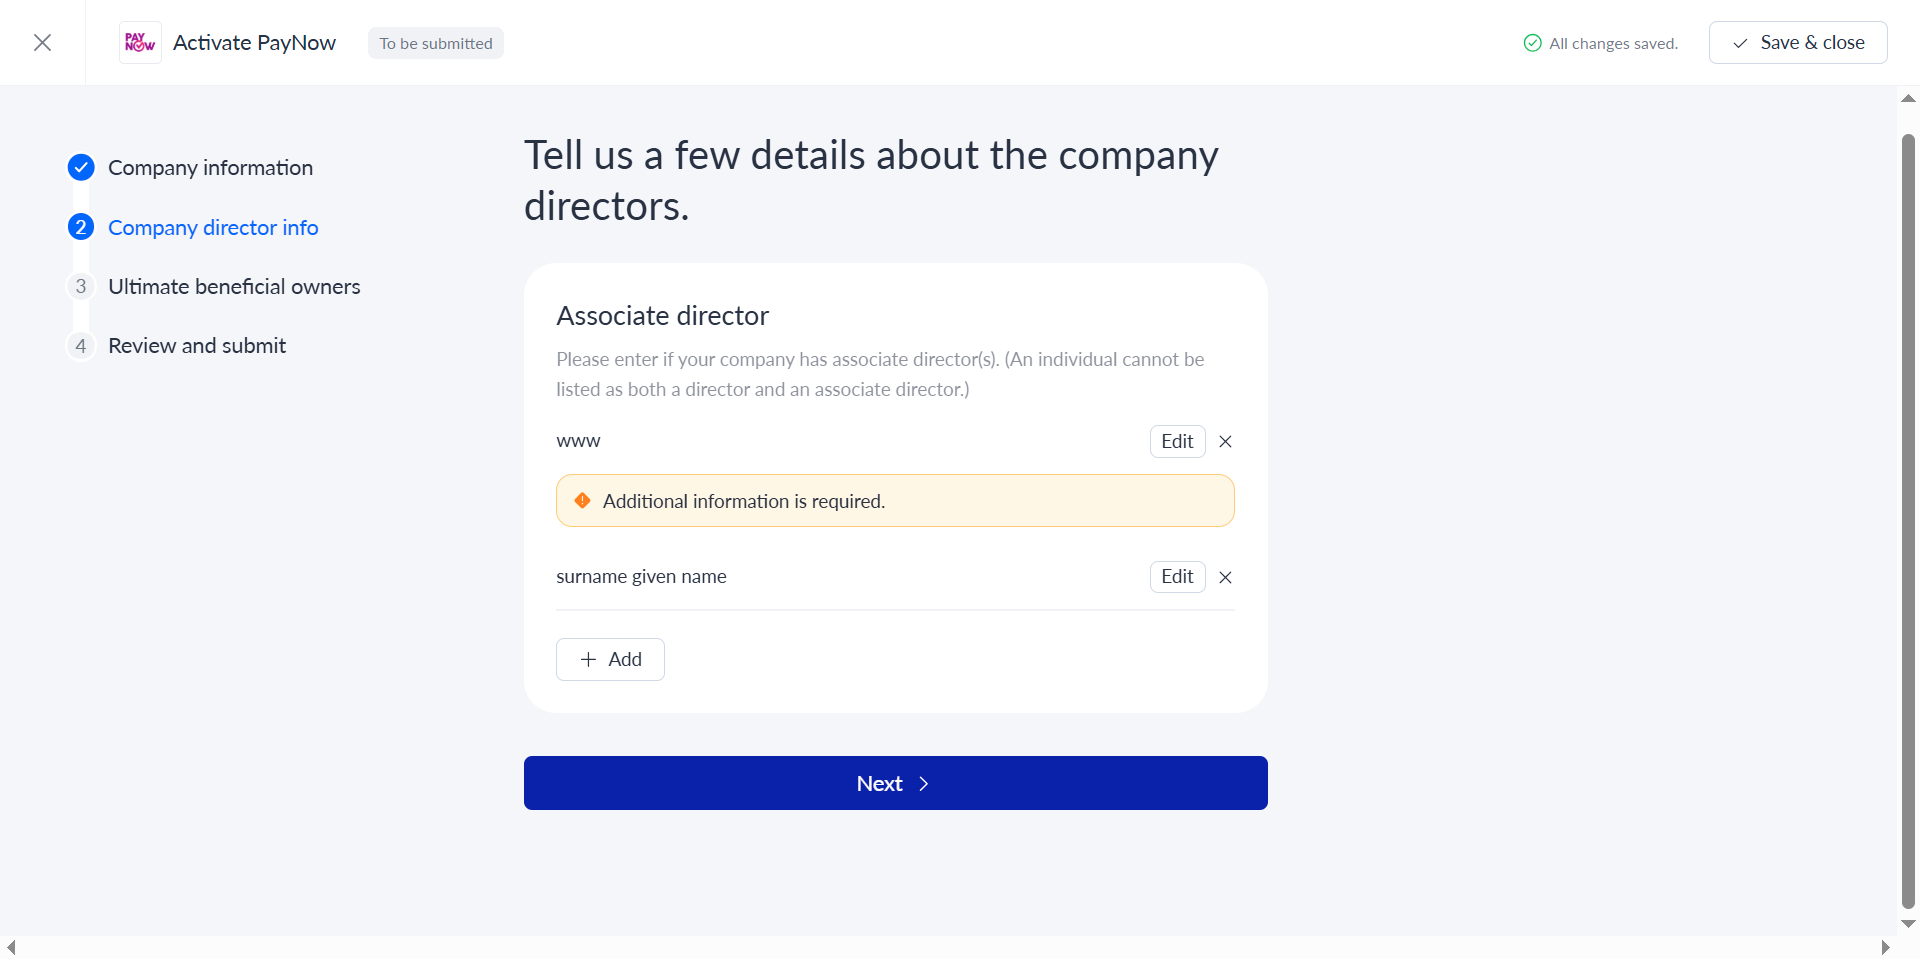The image size is (1920, 959).
Task: Click the step 4 number circle
Action: point(81,346)
